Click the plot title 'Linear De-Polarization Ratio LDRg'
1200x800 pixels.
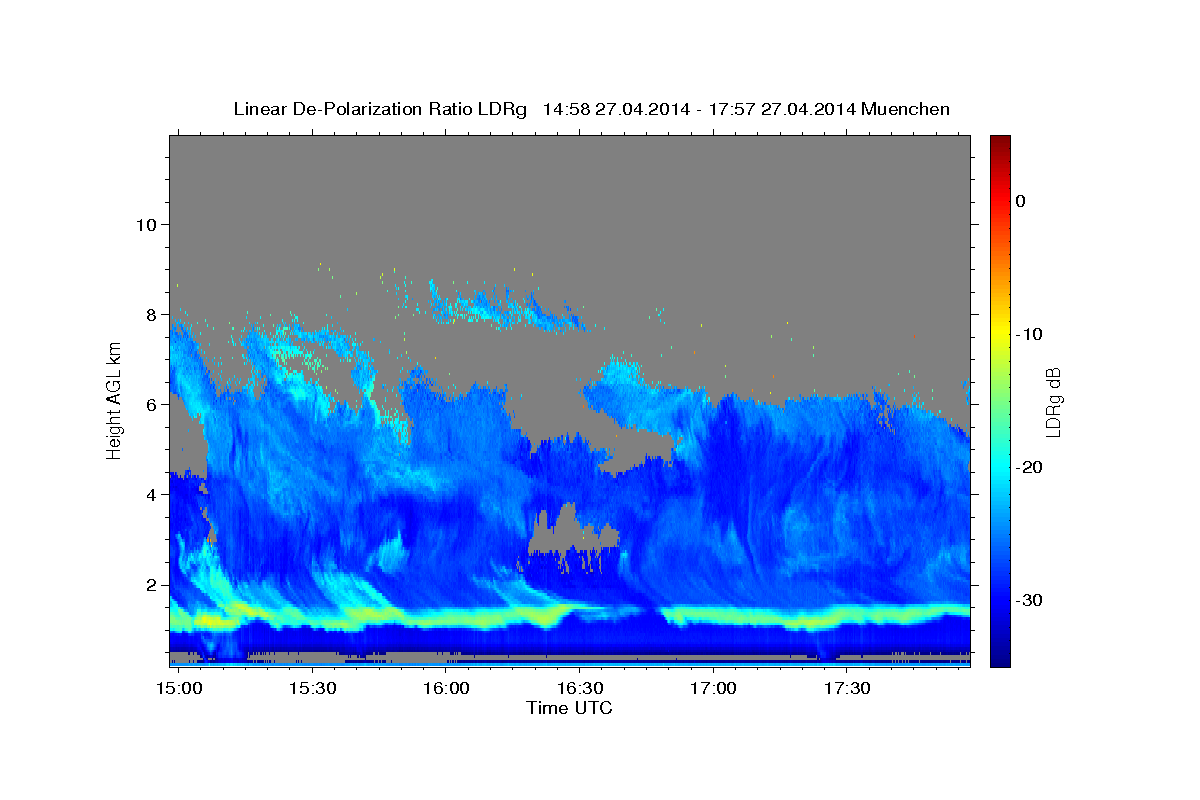click(x=379, y=109)
